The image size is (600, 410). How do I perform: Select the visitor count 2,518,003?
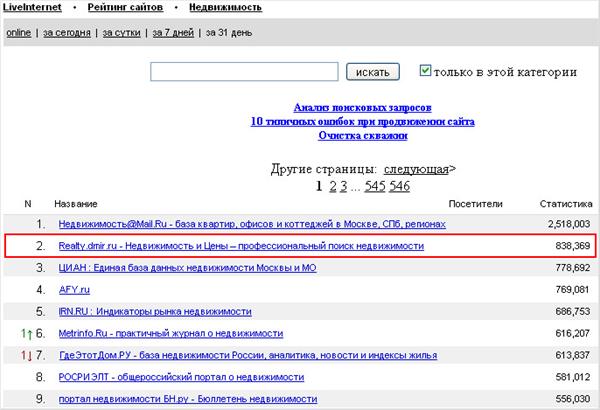pyautogui.click(x=569, y=224)
